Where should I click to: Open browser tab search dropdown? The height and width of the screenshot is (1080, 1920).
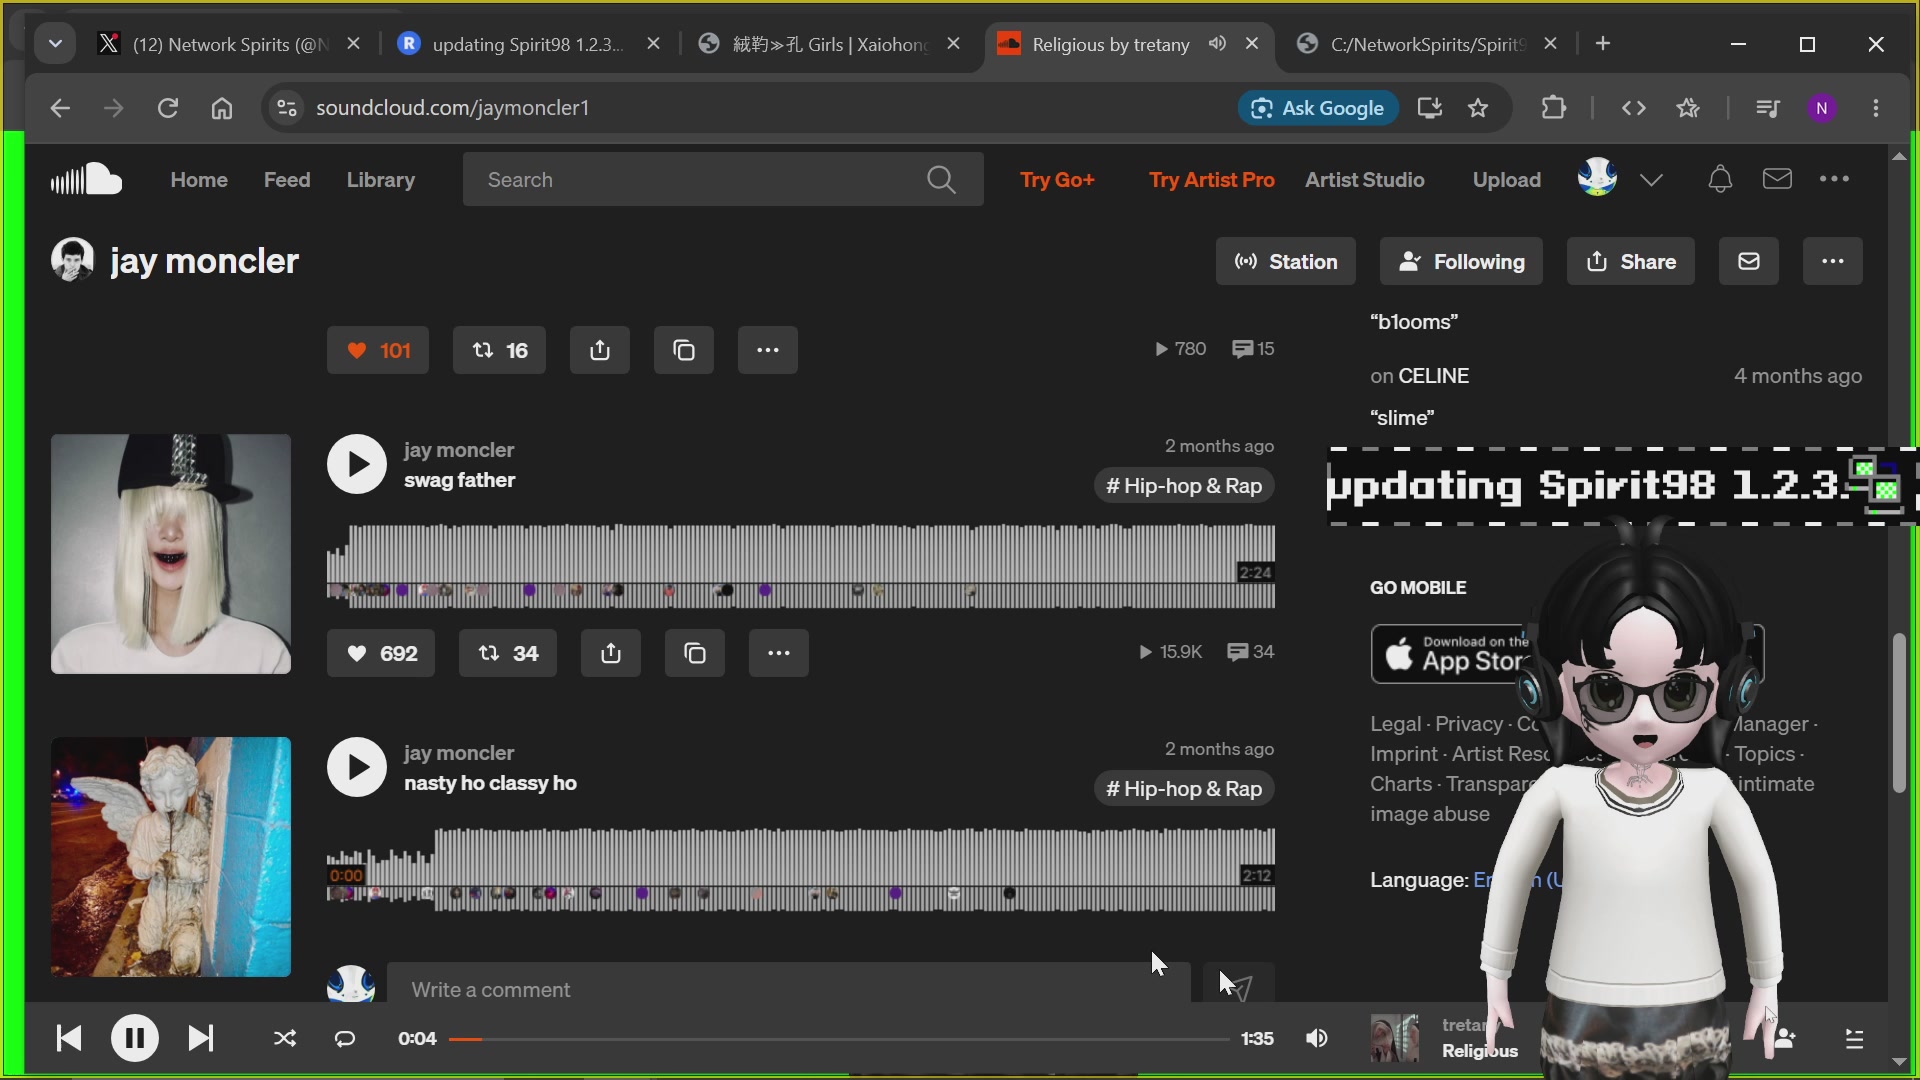coord(55,44)
